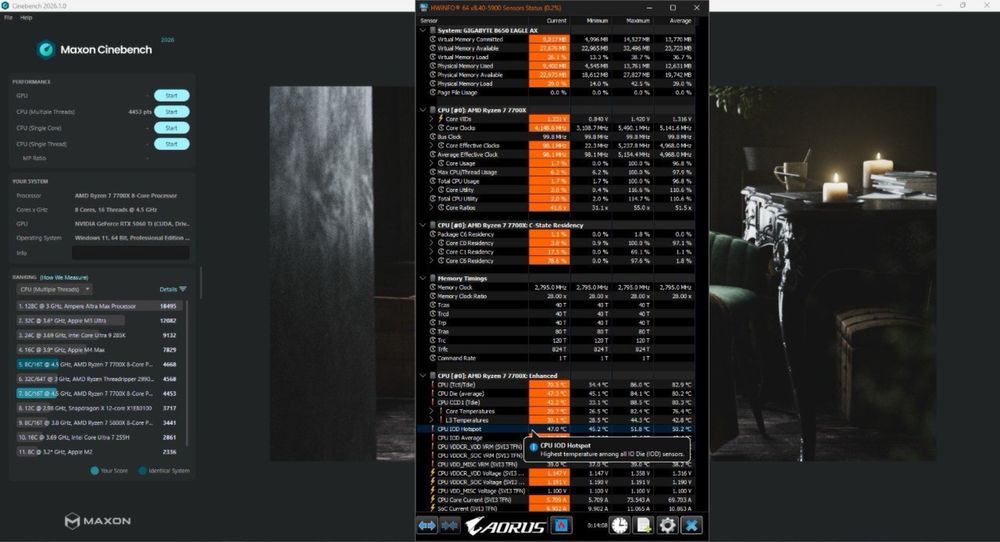Select the Command Rate timing row

point(556,358)
